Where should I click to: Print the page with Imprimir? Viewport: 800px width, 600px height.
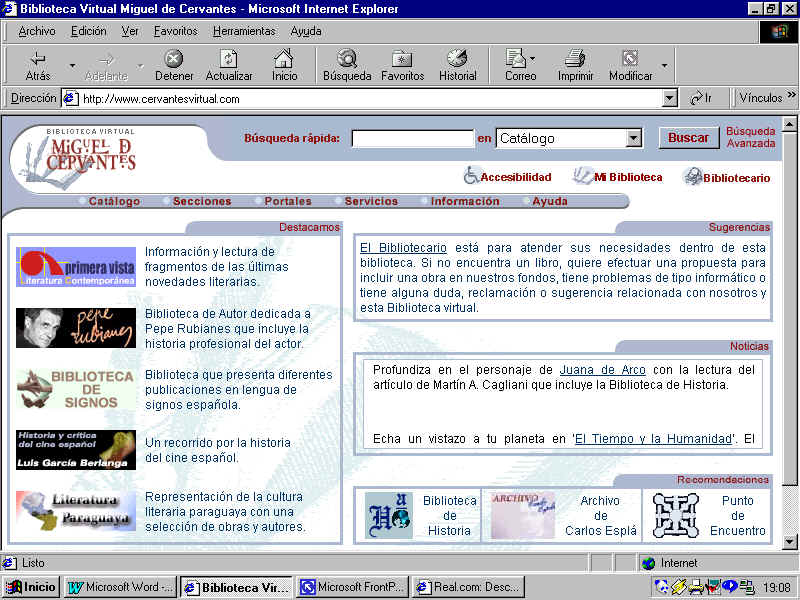575,66
